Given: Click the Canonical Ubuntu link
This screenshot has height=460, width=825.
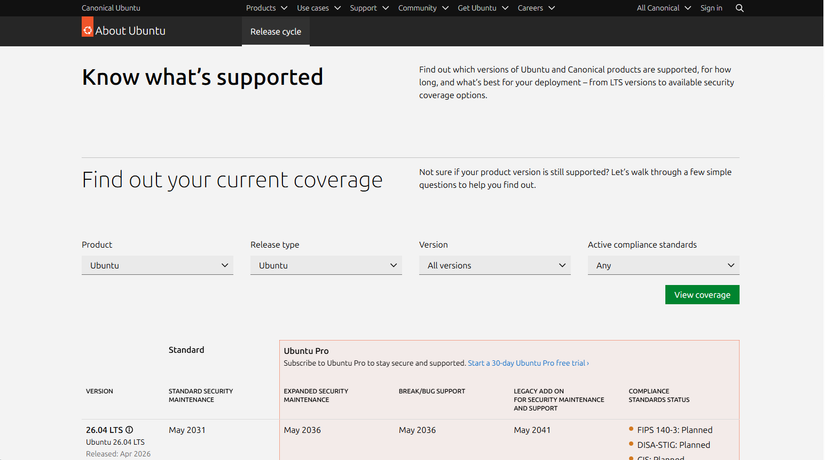Looking at the screenshot, I should [x=111, y=8].
